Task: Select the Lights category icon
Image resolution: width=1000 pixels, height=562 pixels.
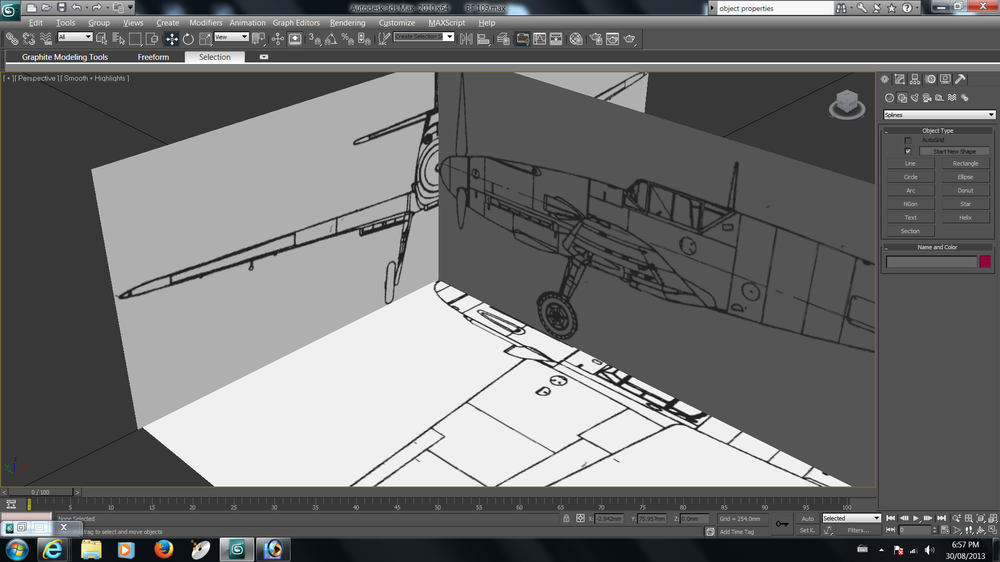Action: click(915, 98)
